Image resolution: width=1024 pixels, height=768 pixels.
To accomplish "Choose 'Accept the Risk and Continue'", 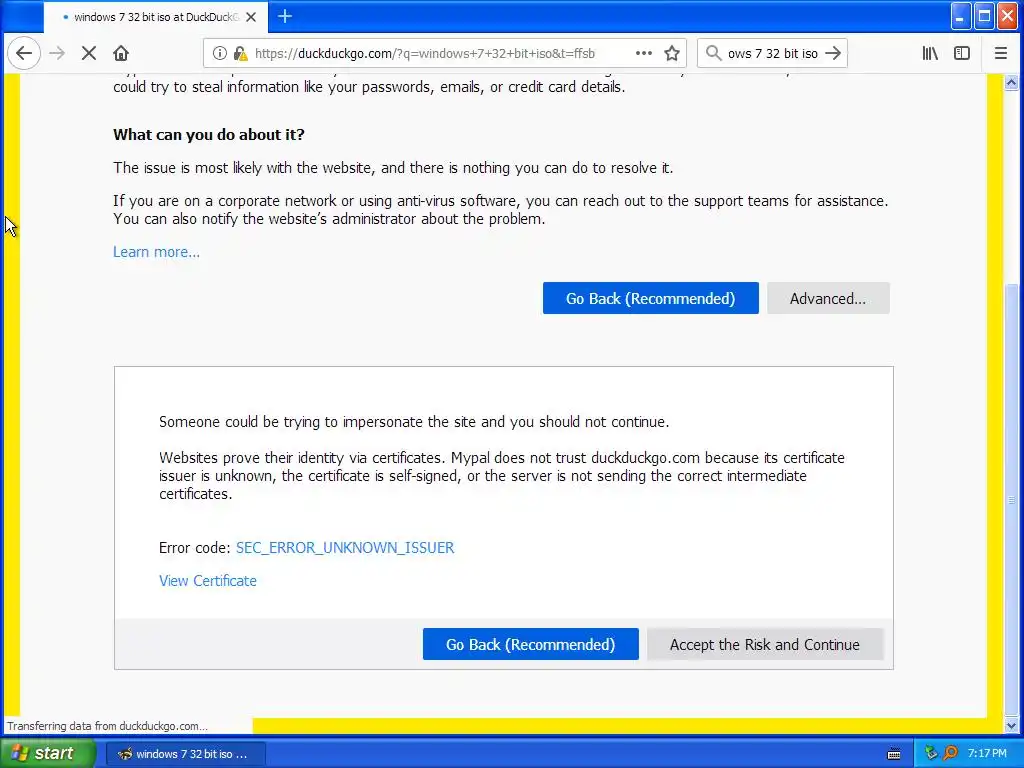I will 765,645.
